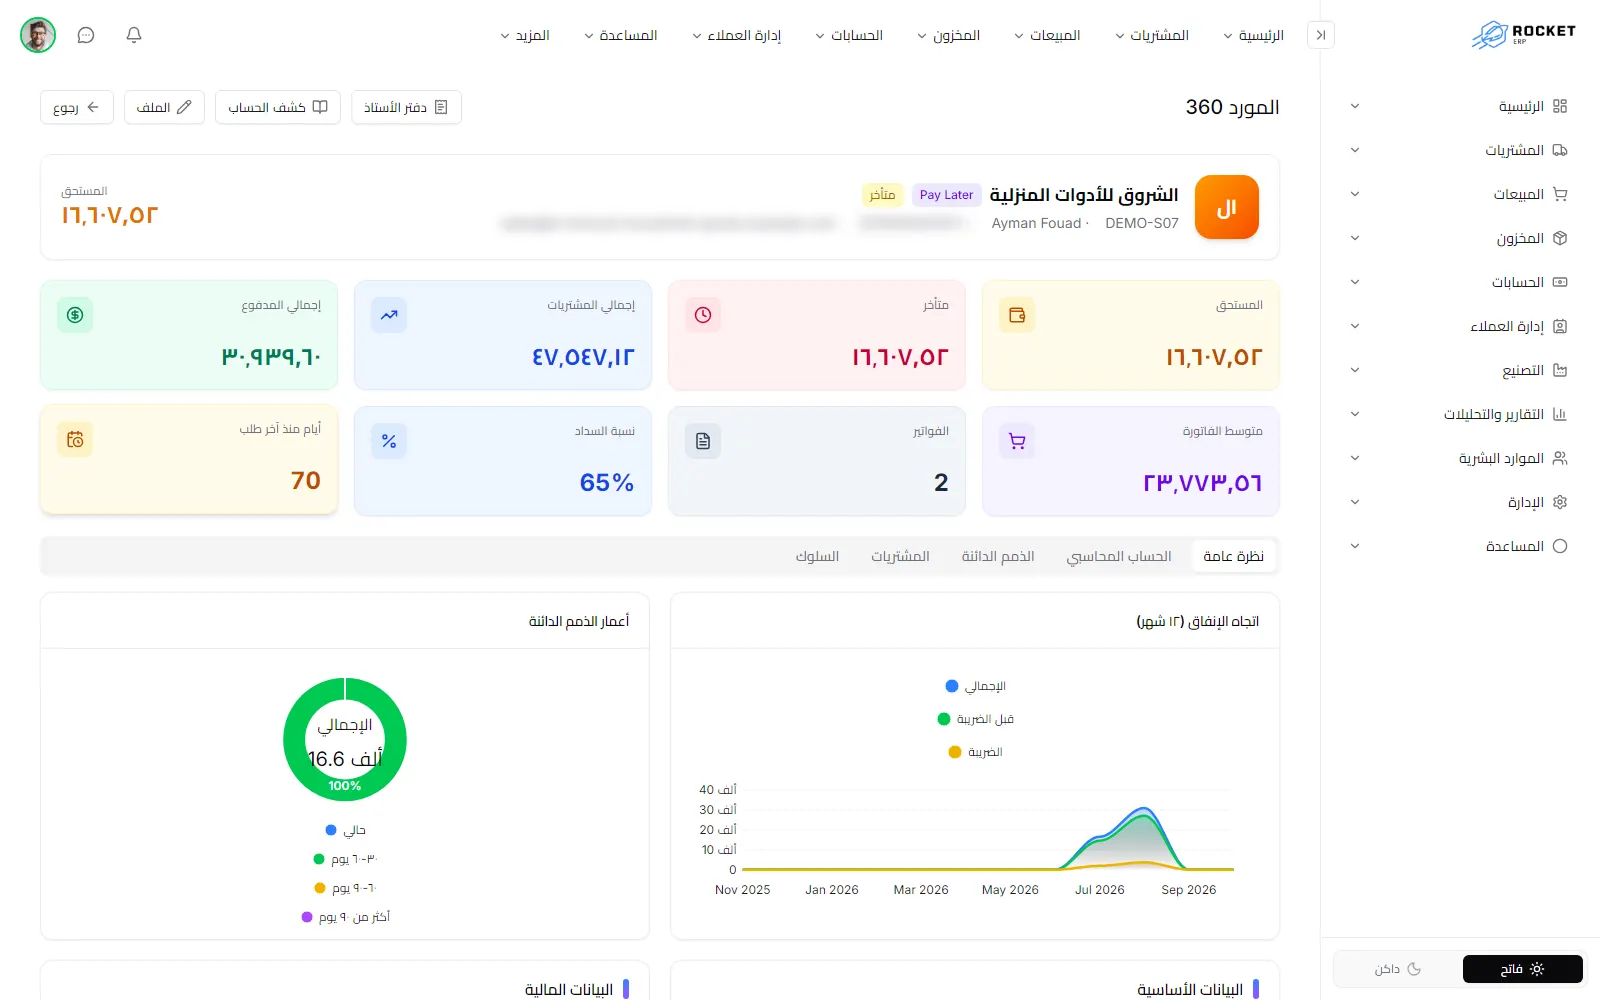Screen dimensions: 1600x1000
Task: Toggle الضريبة series in chart legend
Action: [x=975, y=752]
